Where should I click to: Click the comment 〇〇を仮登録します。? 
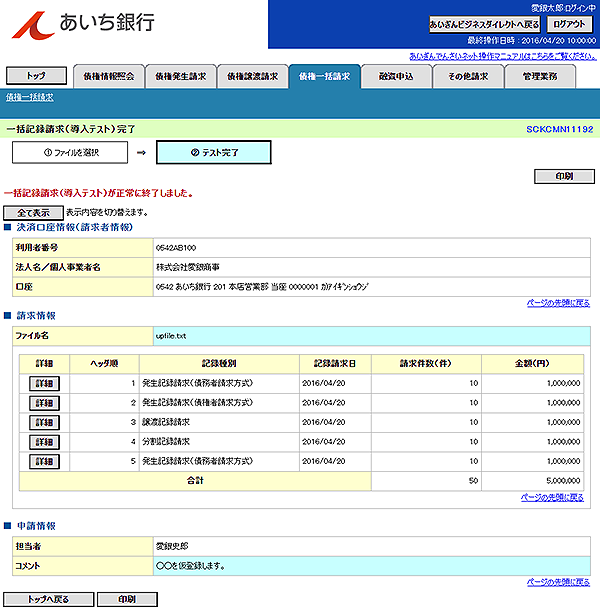(x=190, y=566)
